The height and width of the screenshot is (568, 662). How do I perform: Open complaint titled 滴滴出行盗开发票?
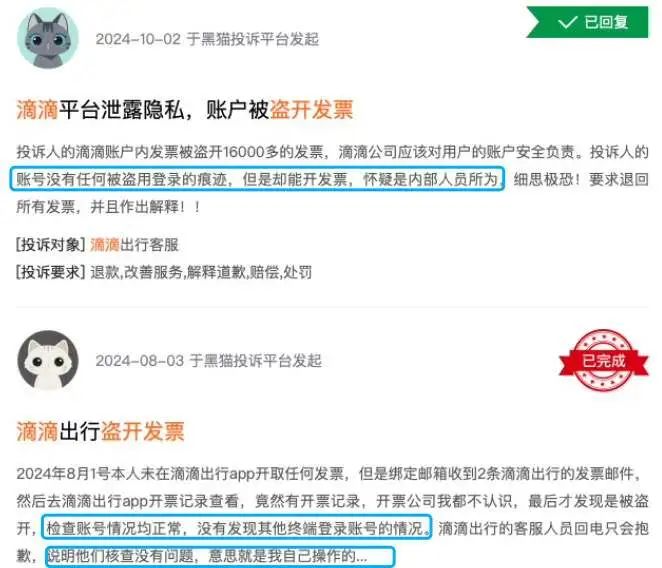point(100,432)
